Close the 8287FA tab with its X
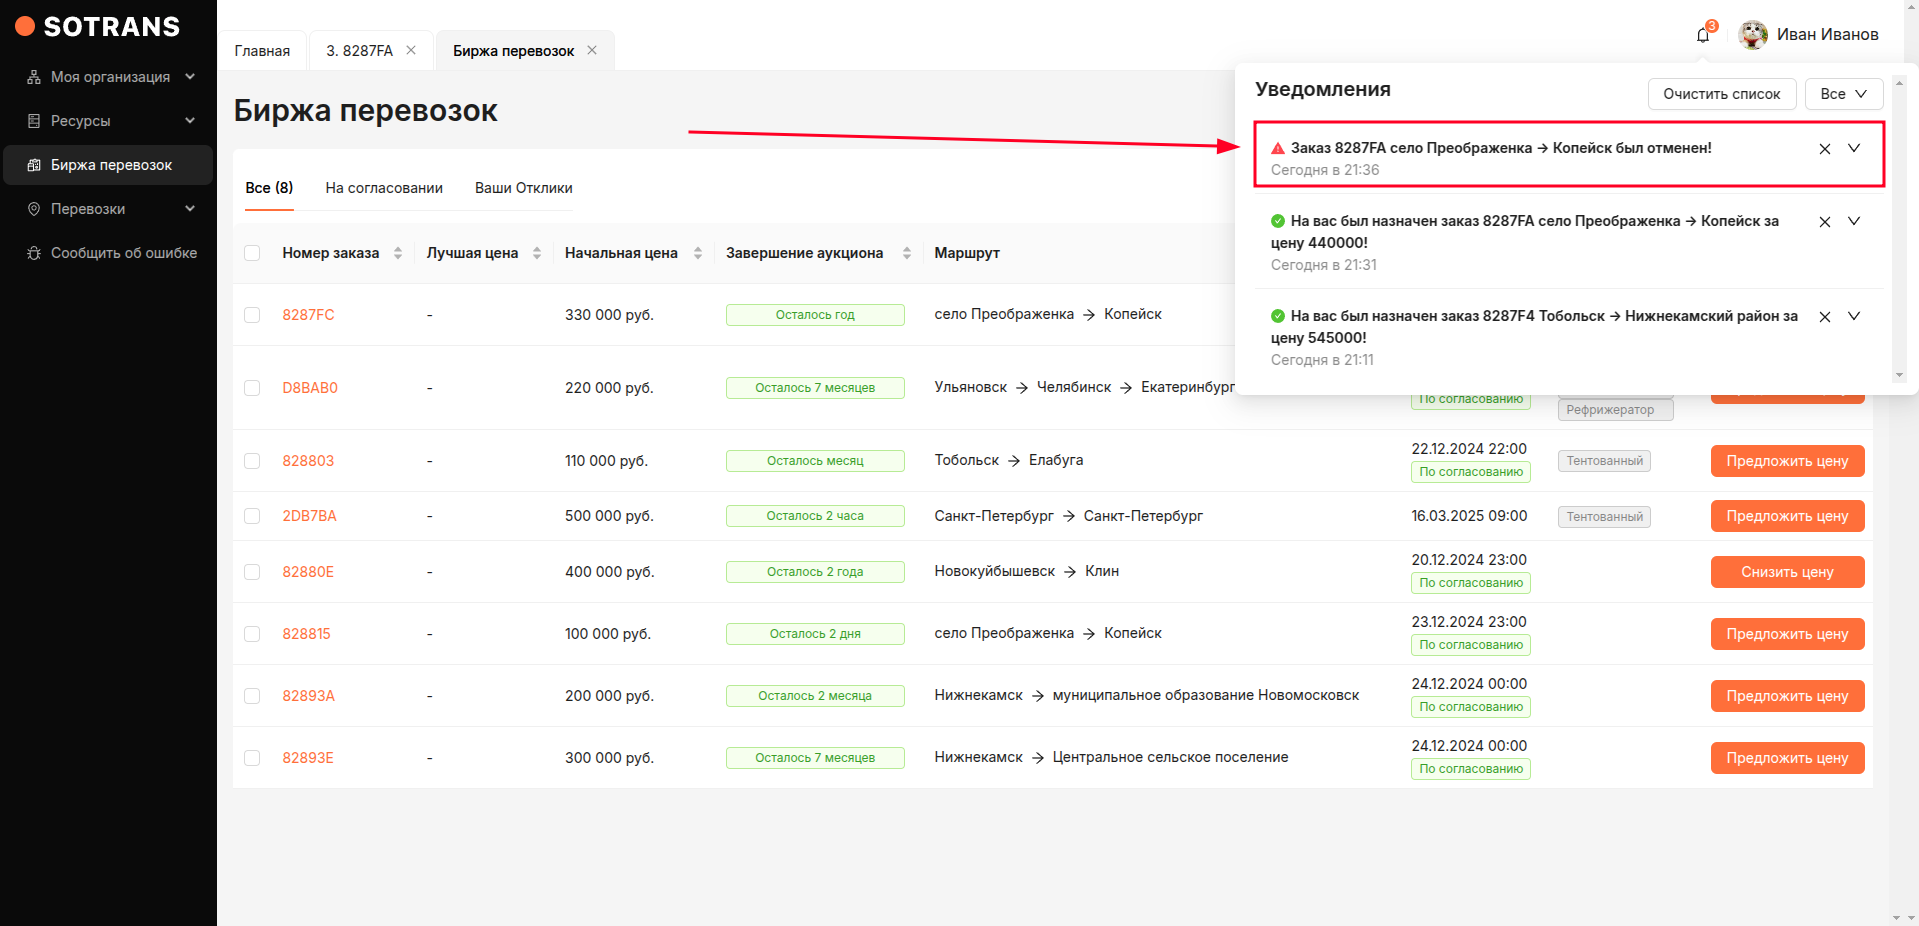Screen dimensions: 1919x926 click(x=411, y=50)
